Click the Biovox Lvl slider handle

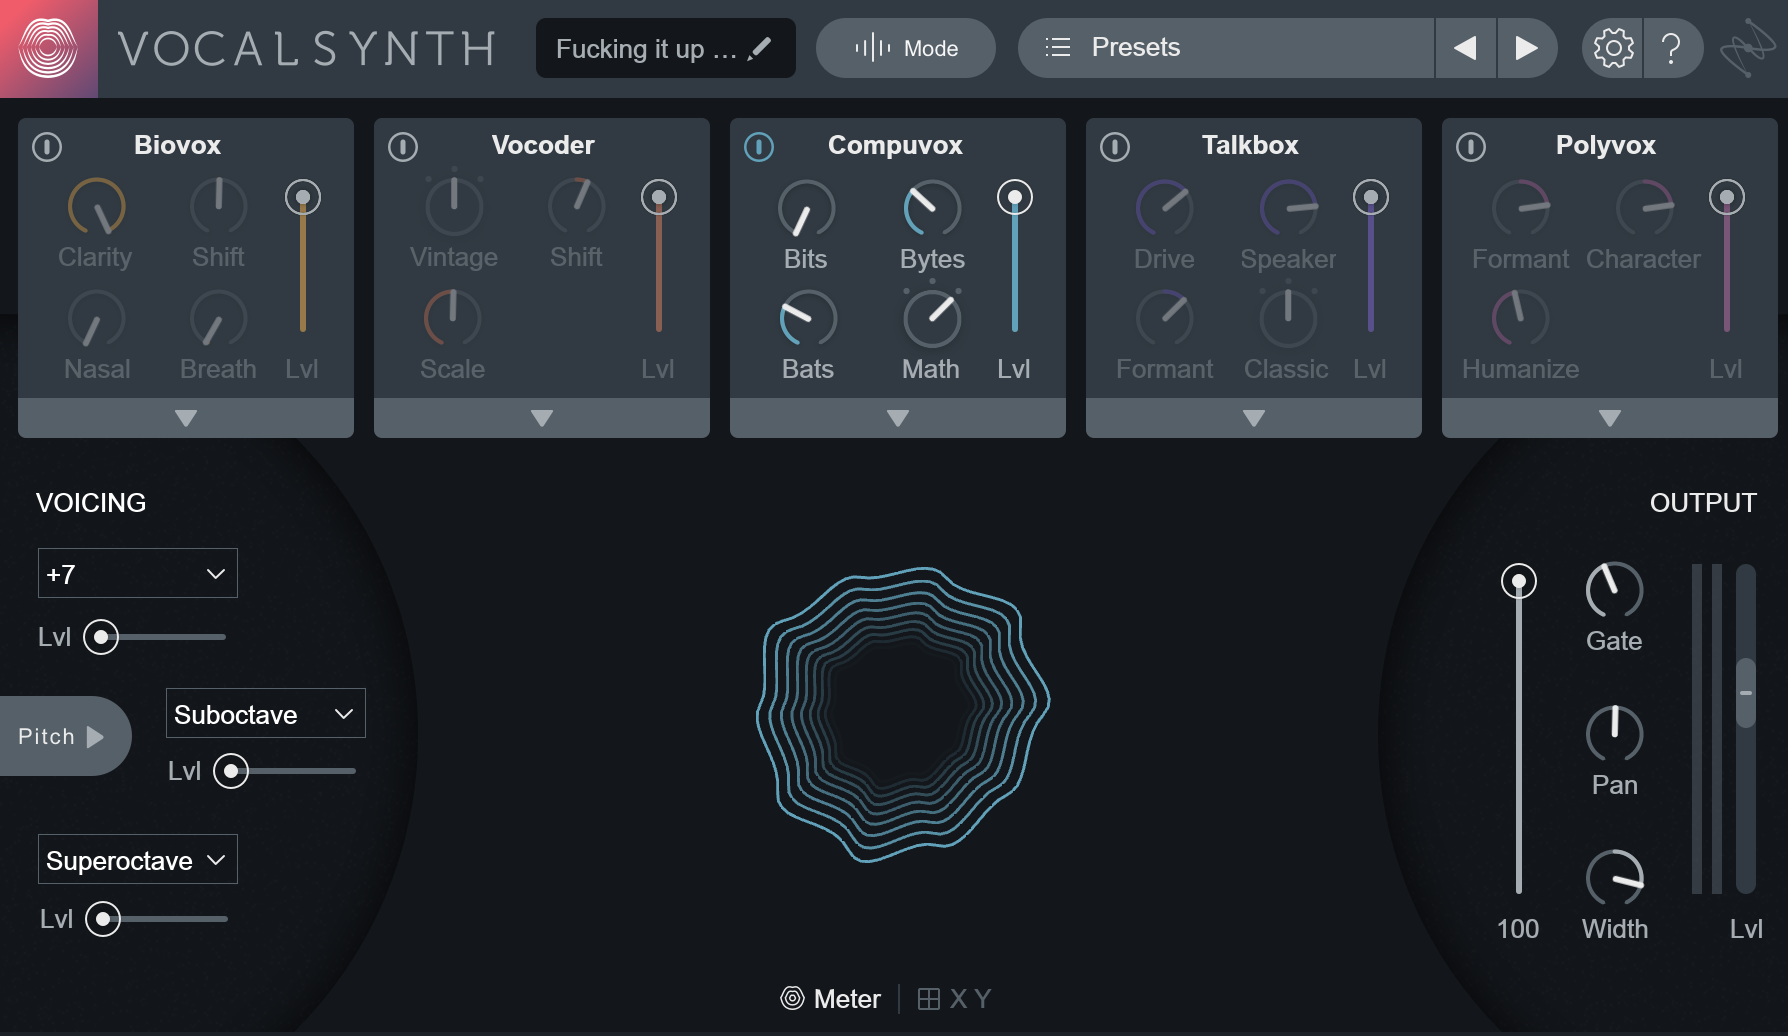pos(303,197)
